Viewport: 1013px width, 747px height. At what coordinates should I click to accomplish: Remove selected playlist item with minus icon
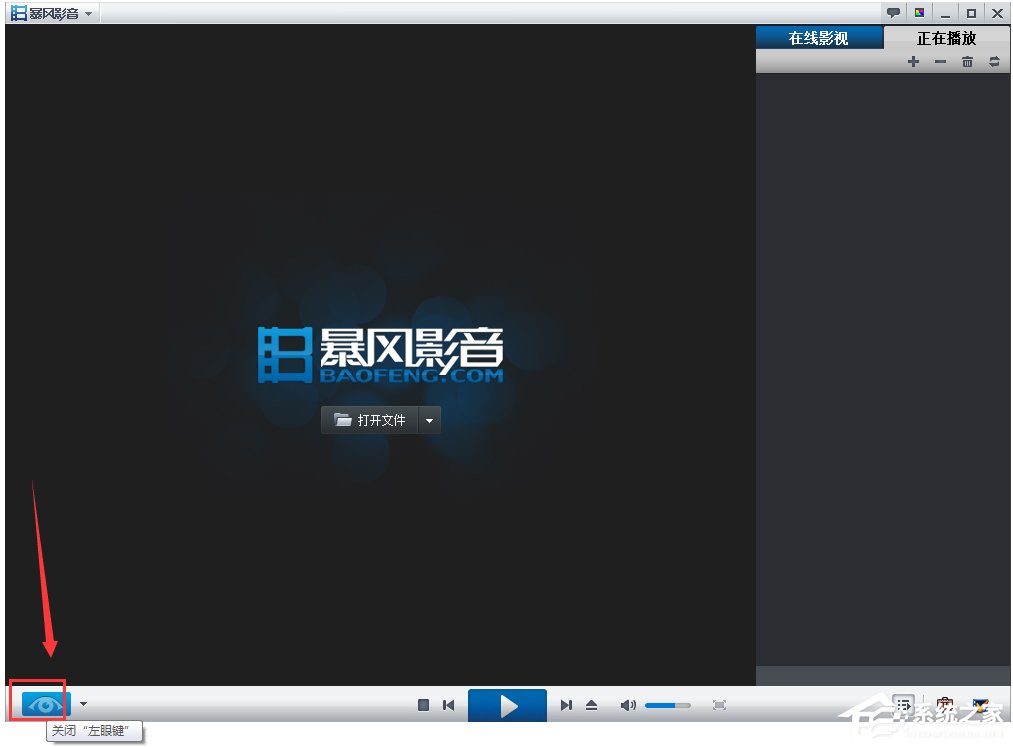941,61
